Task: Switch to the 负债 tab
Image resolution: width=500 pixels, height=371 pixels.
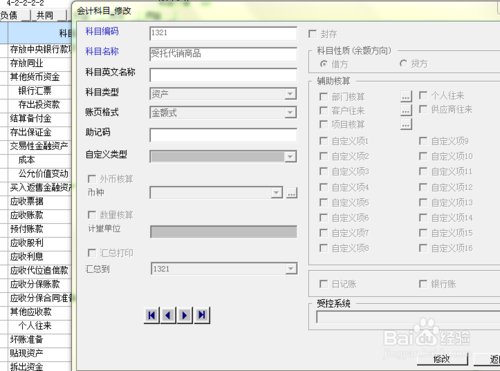Action: [x=9, y=15]
